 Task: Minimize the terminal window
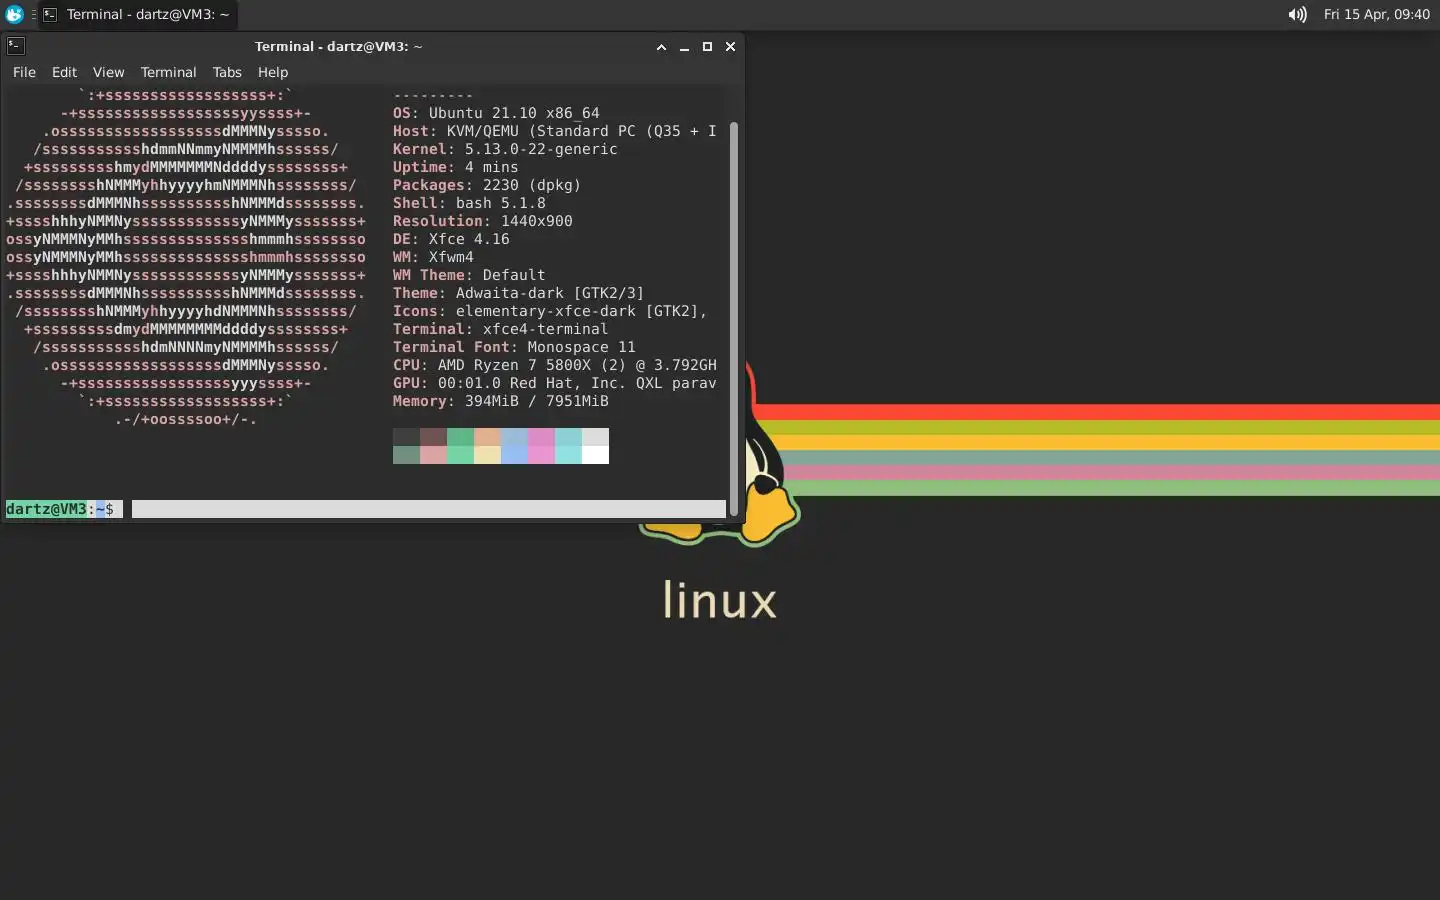tap(684, 47)
